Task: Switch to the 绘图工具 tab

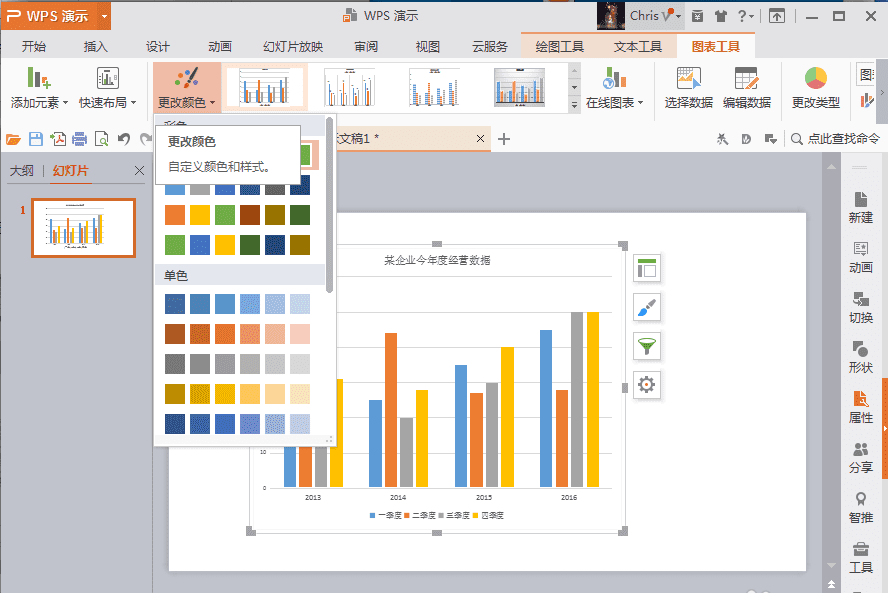Action: coord(560,46)
